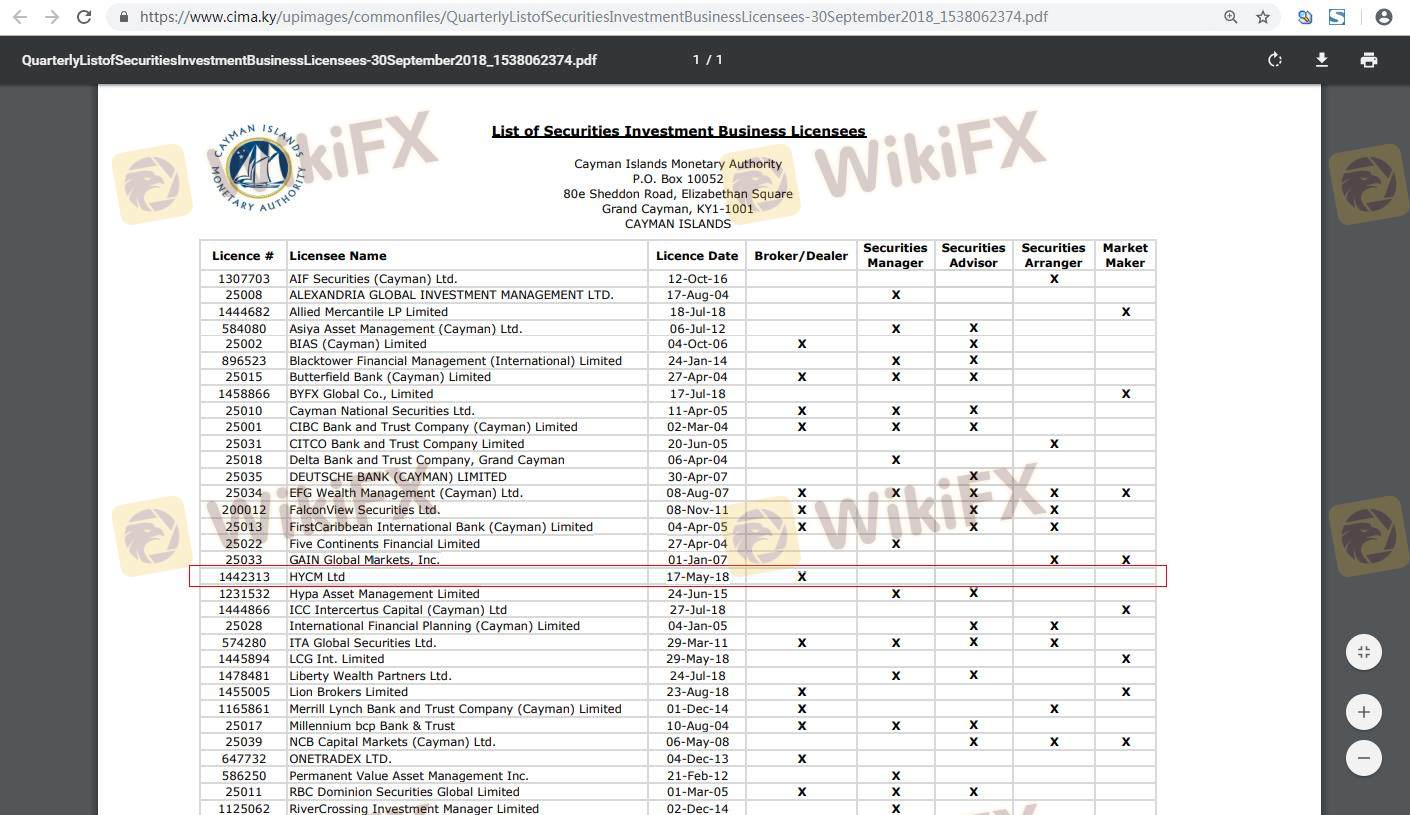This screenshot has height=815, width=1410.
Task: Select BIAS (Cayman) Limited name
Action: pyautogui.click(x=357, y=344)
